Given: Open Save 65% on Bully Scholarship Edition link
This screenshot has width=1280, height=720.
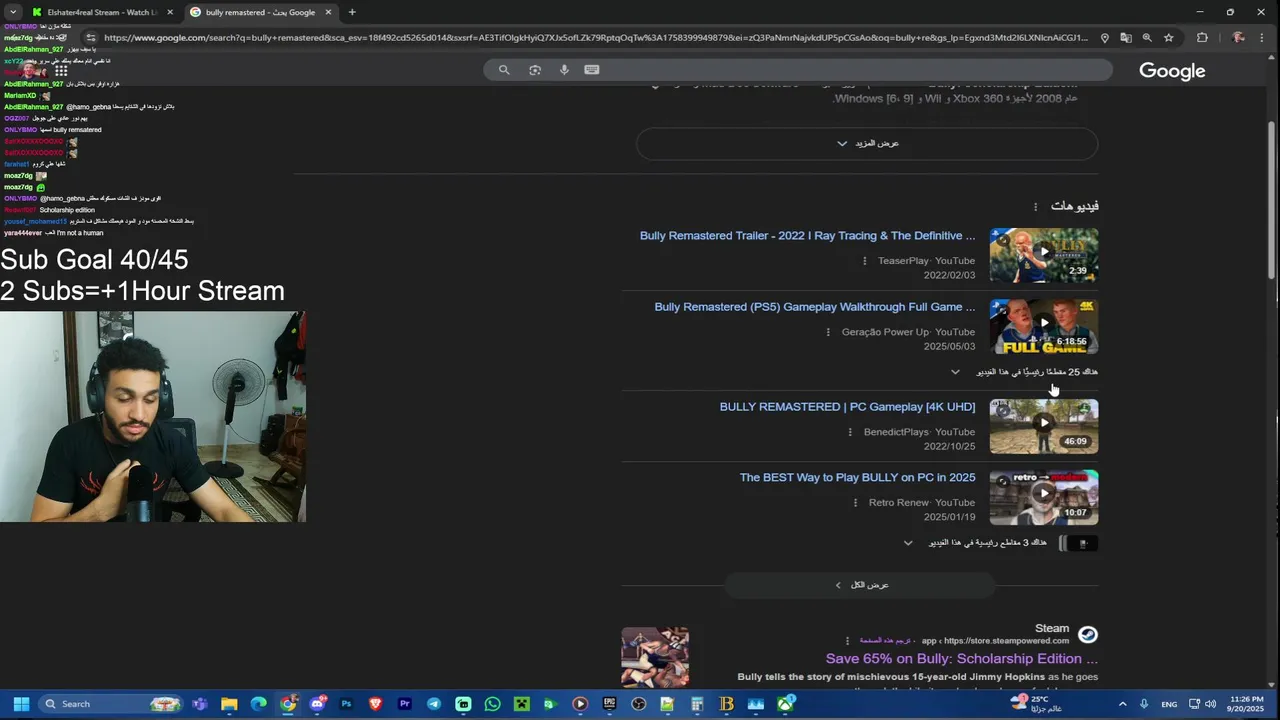Looking at the screenshot, I should click(961, 659).
